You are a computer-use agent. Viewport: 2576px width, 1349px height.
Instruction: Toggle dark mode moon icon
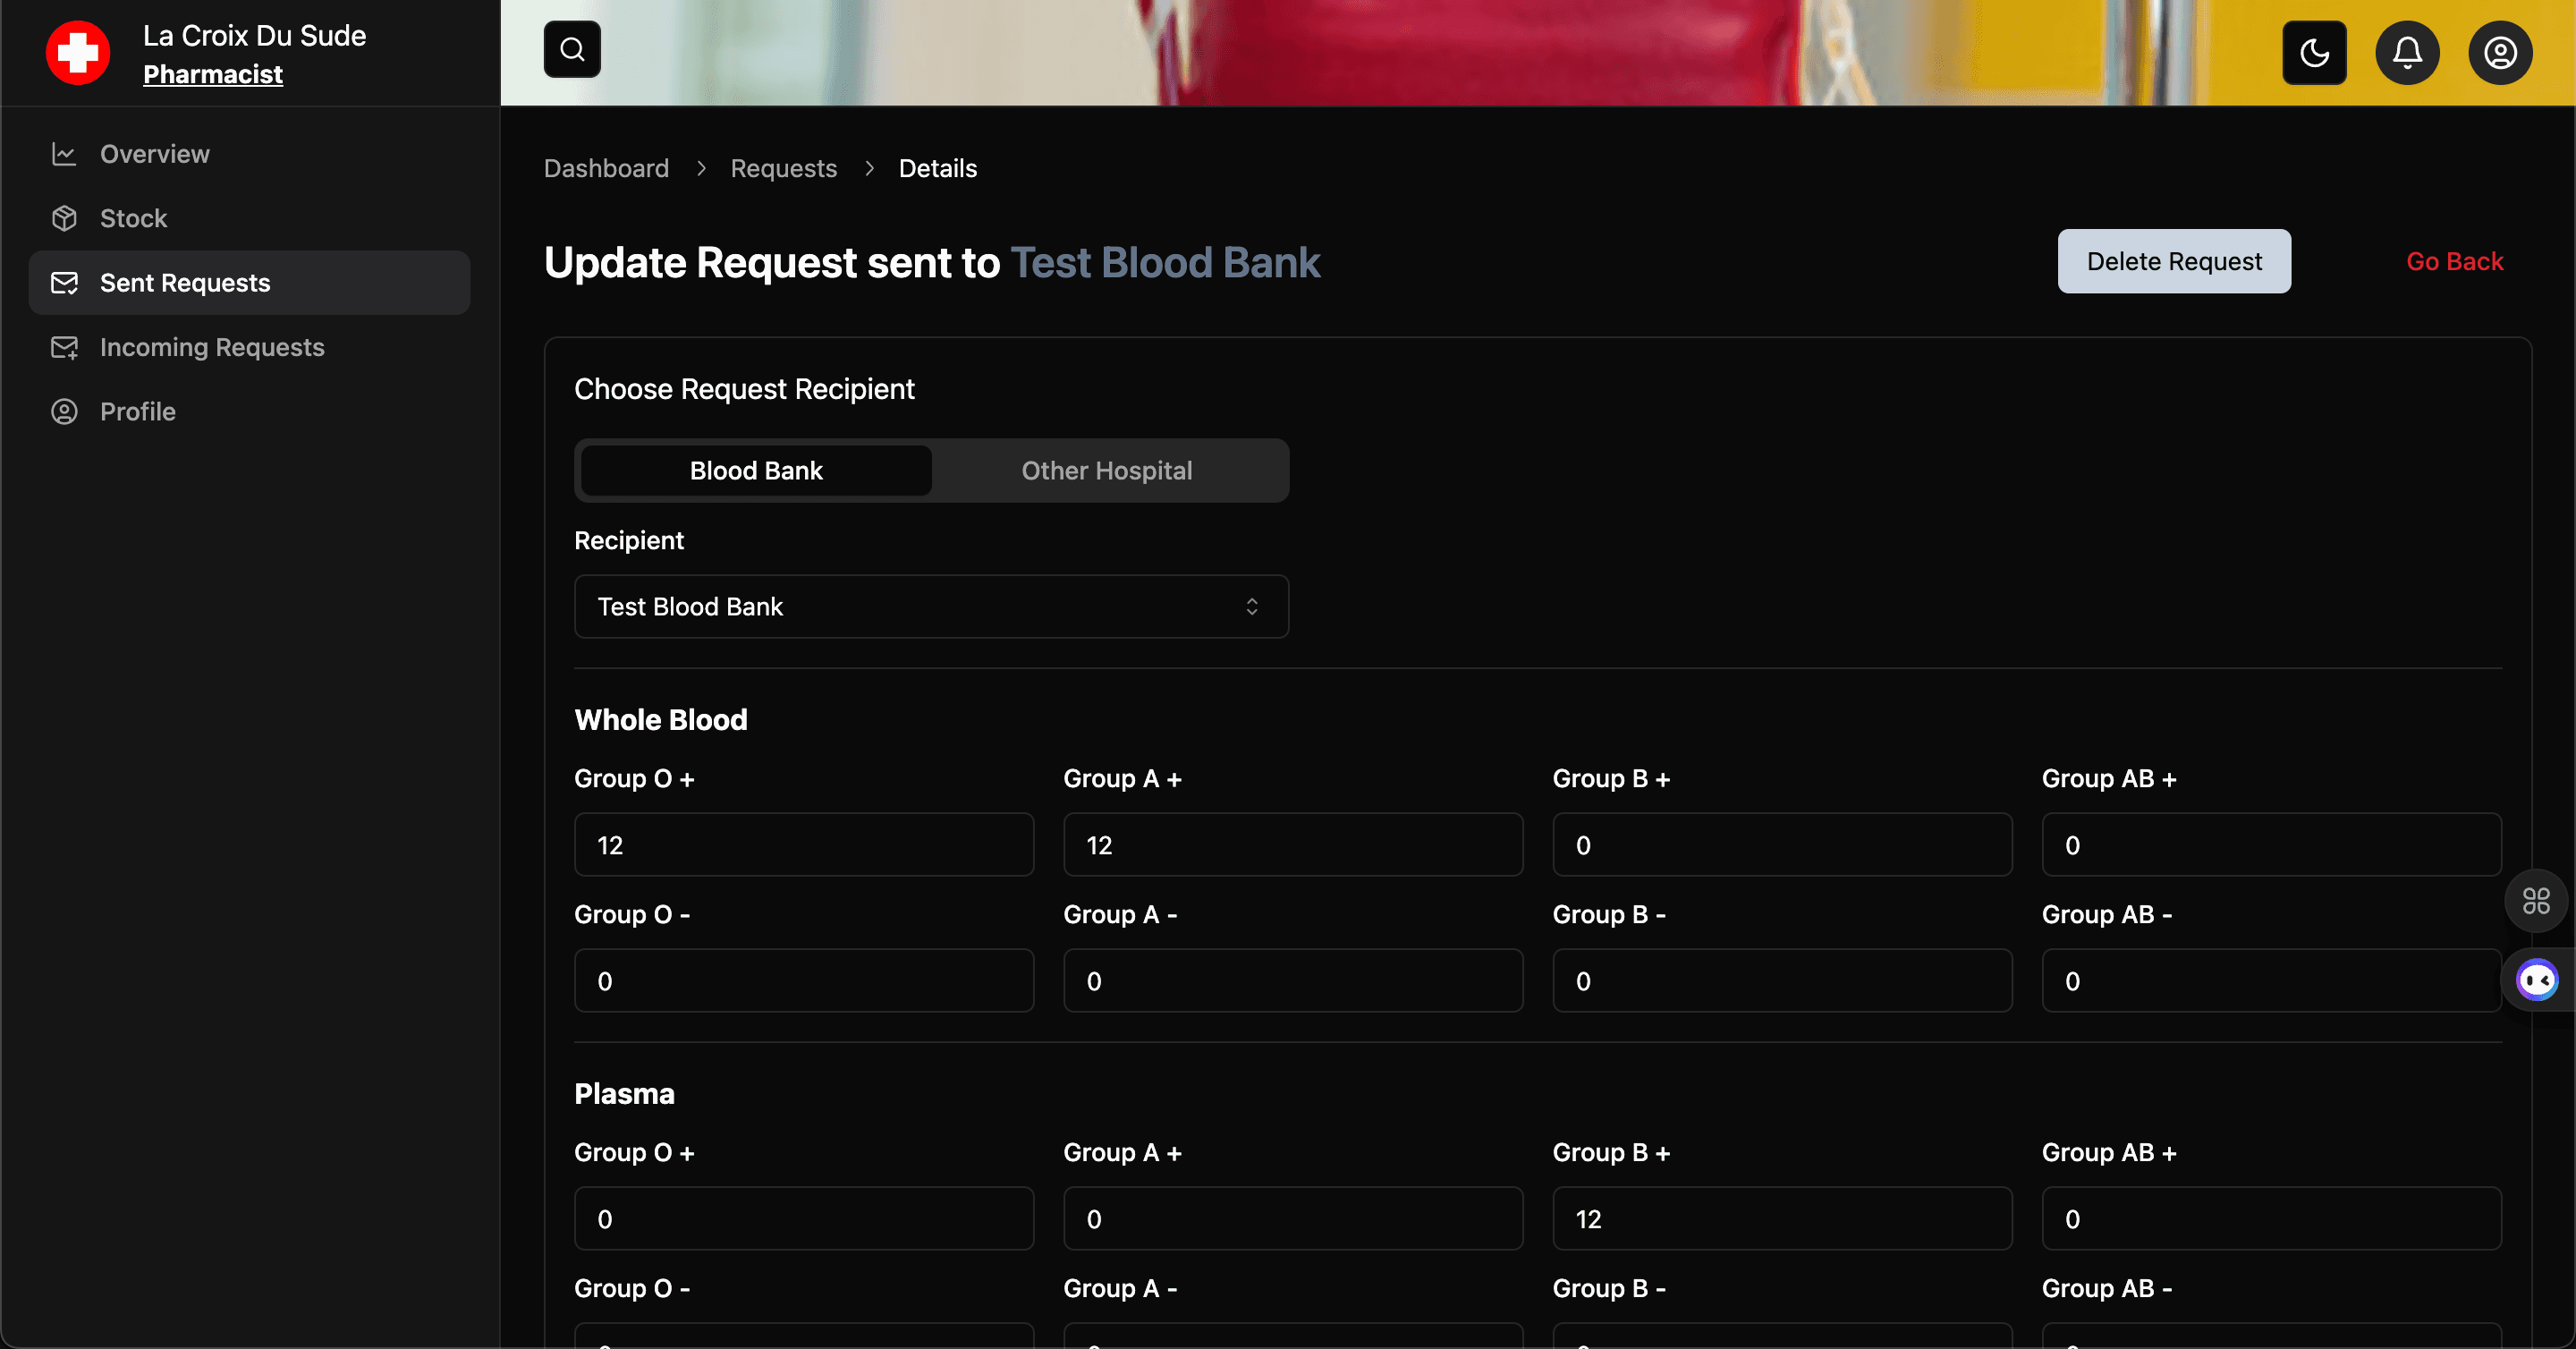point(2314,52)
